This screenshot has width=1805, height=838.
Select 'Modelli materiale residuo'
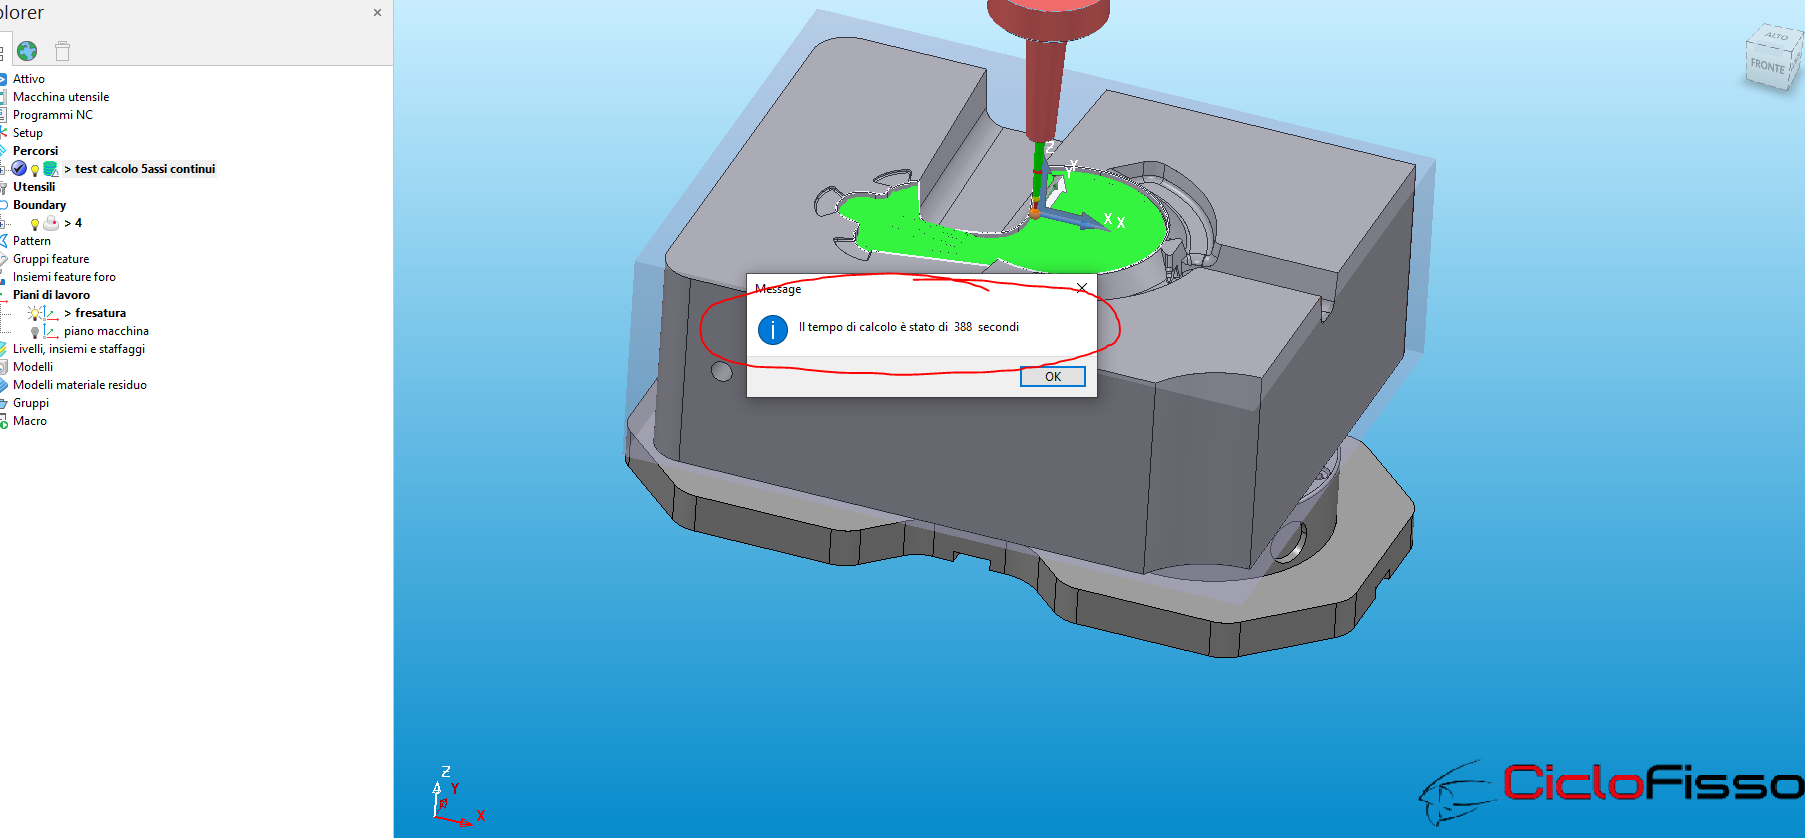[x=80, y=385]
